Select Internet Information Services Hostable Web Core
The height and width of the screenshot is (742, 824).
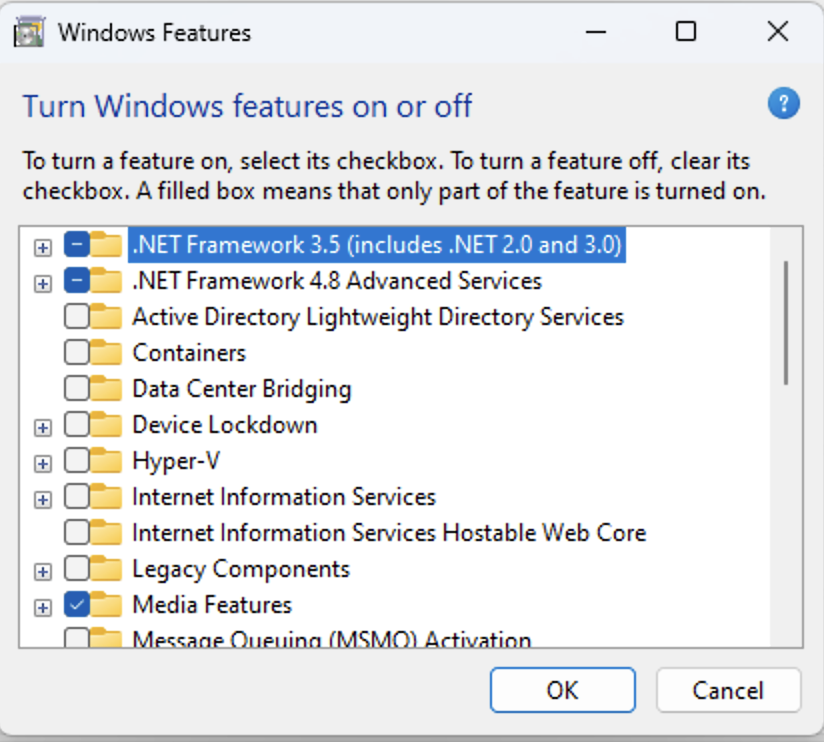coord(389,533)
